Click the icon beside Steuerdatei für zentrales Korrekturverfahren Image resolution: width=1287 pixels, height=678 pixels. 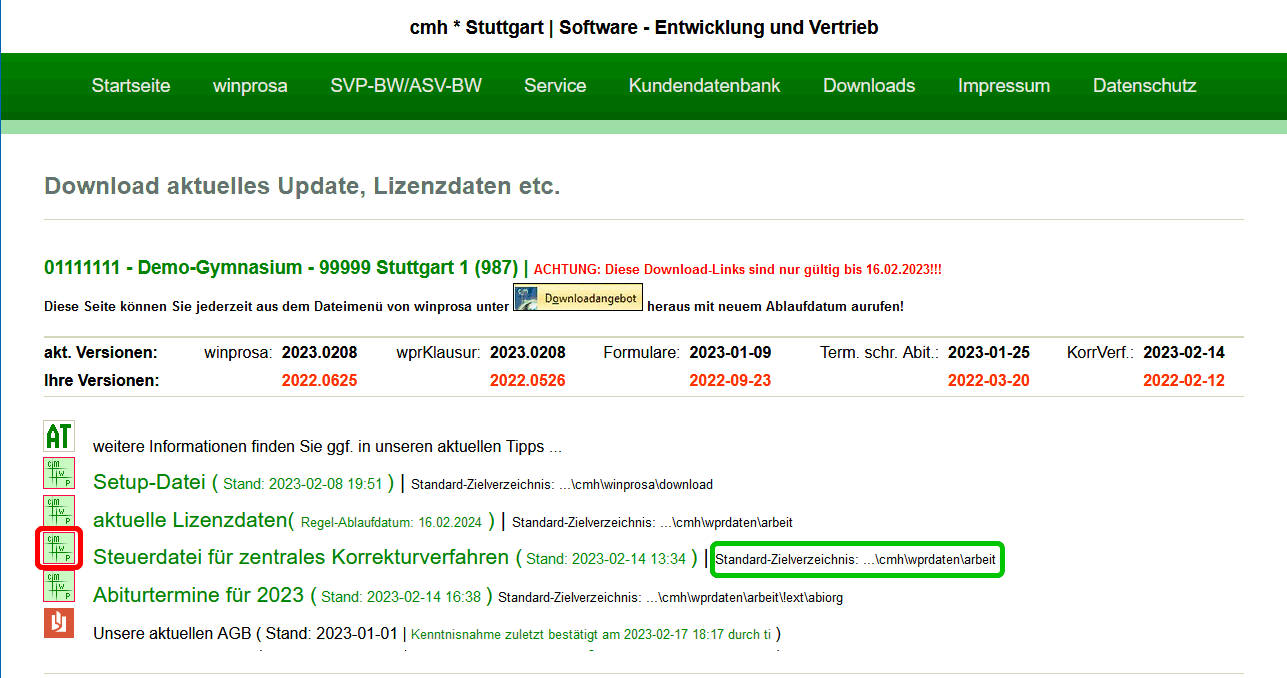[59, 549]
